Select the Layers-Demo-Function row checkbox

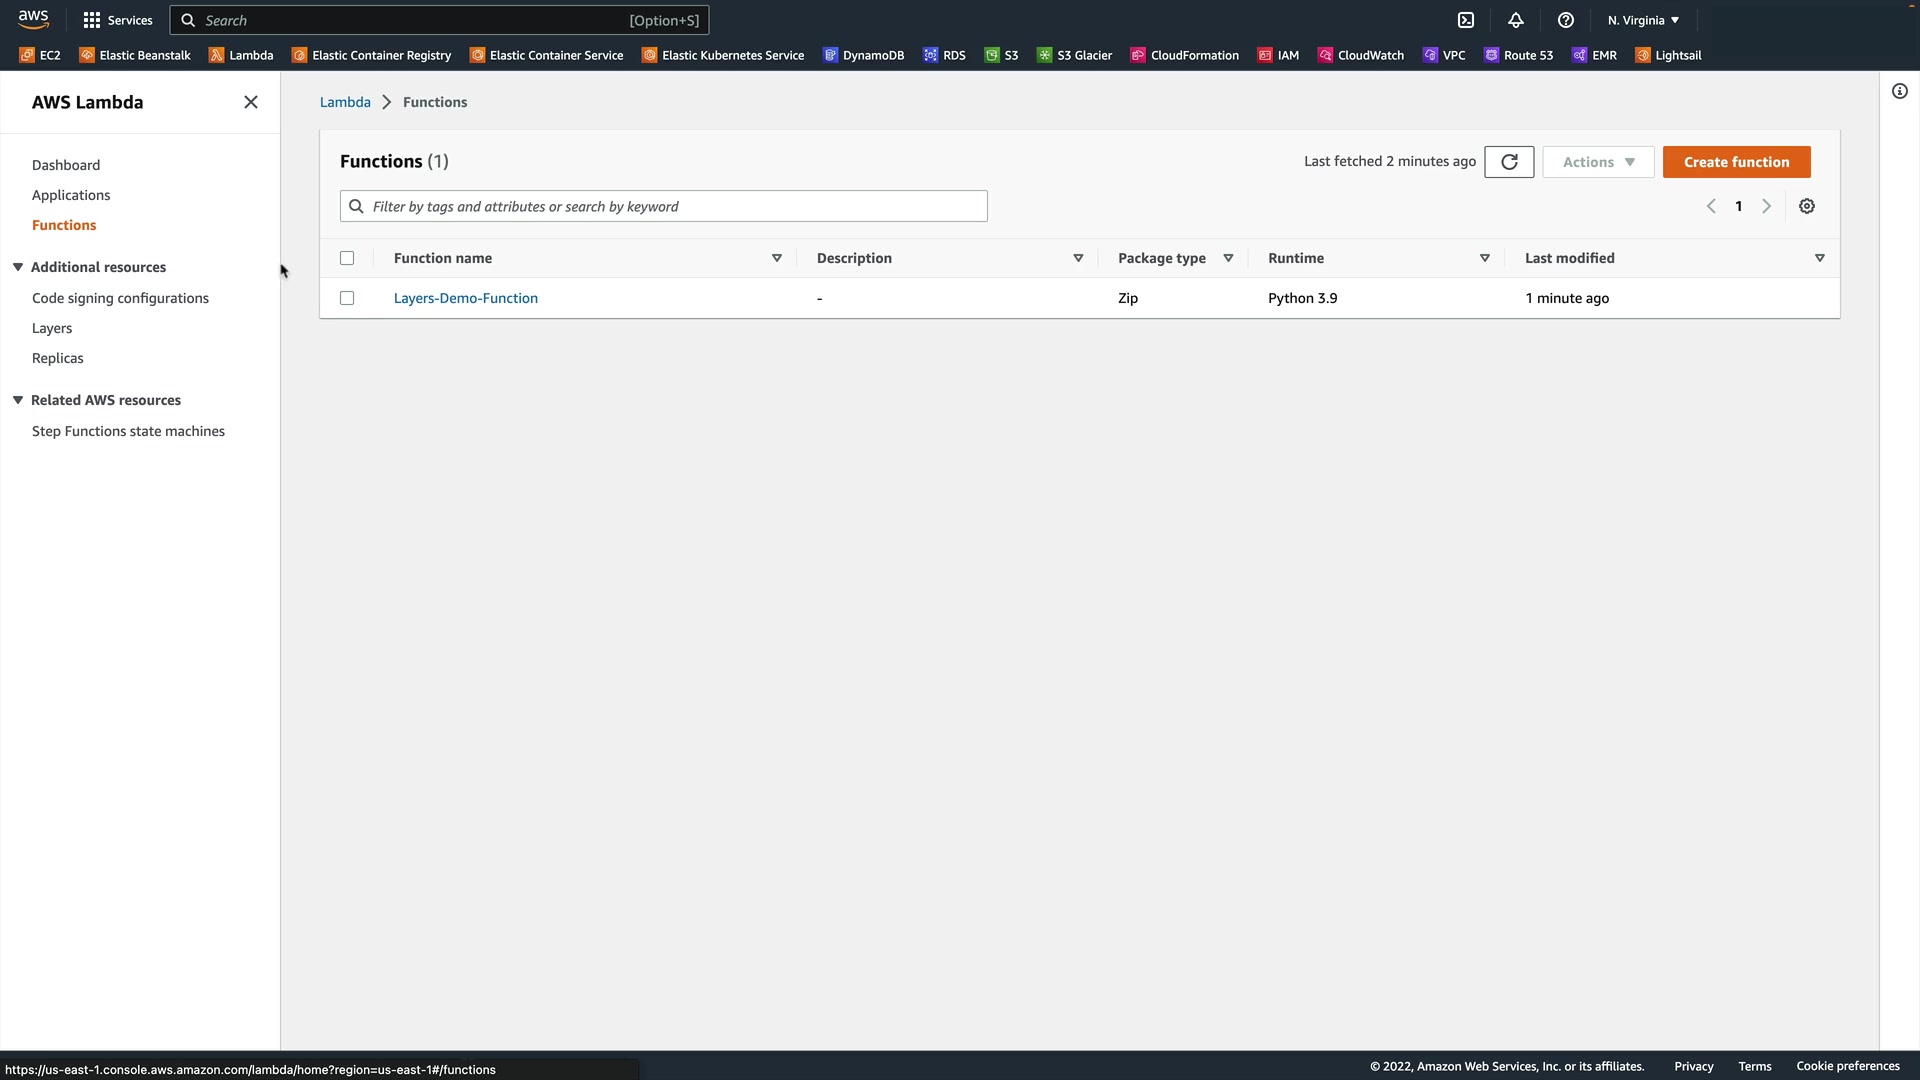point(347,298)
